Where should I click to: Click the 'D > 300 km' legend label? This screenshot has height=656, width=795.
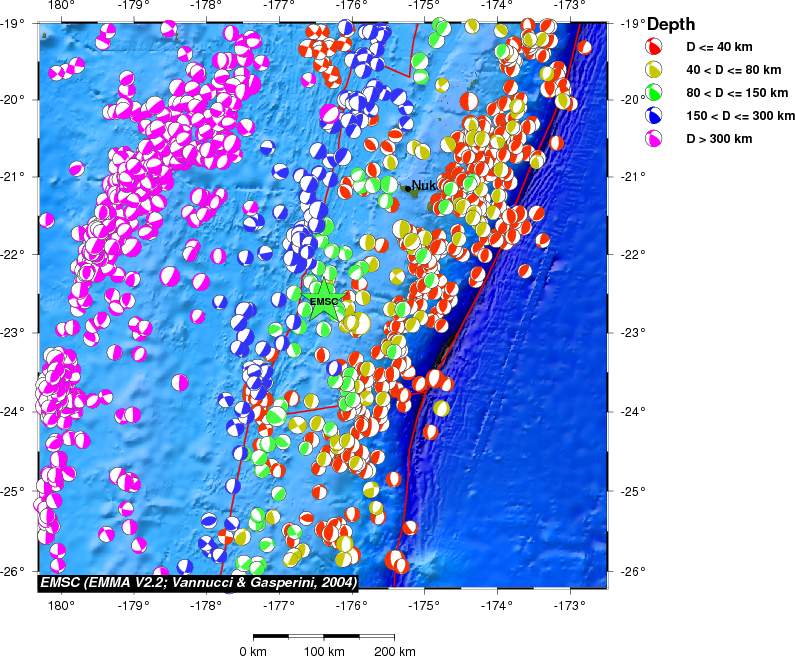click(x=719, y=139)
